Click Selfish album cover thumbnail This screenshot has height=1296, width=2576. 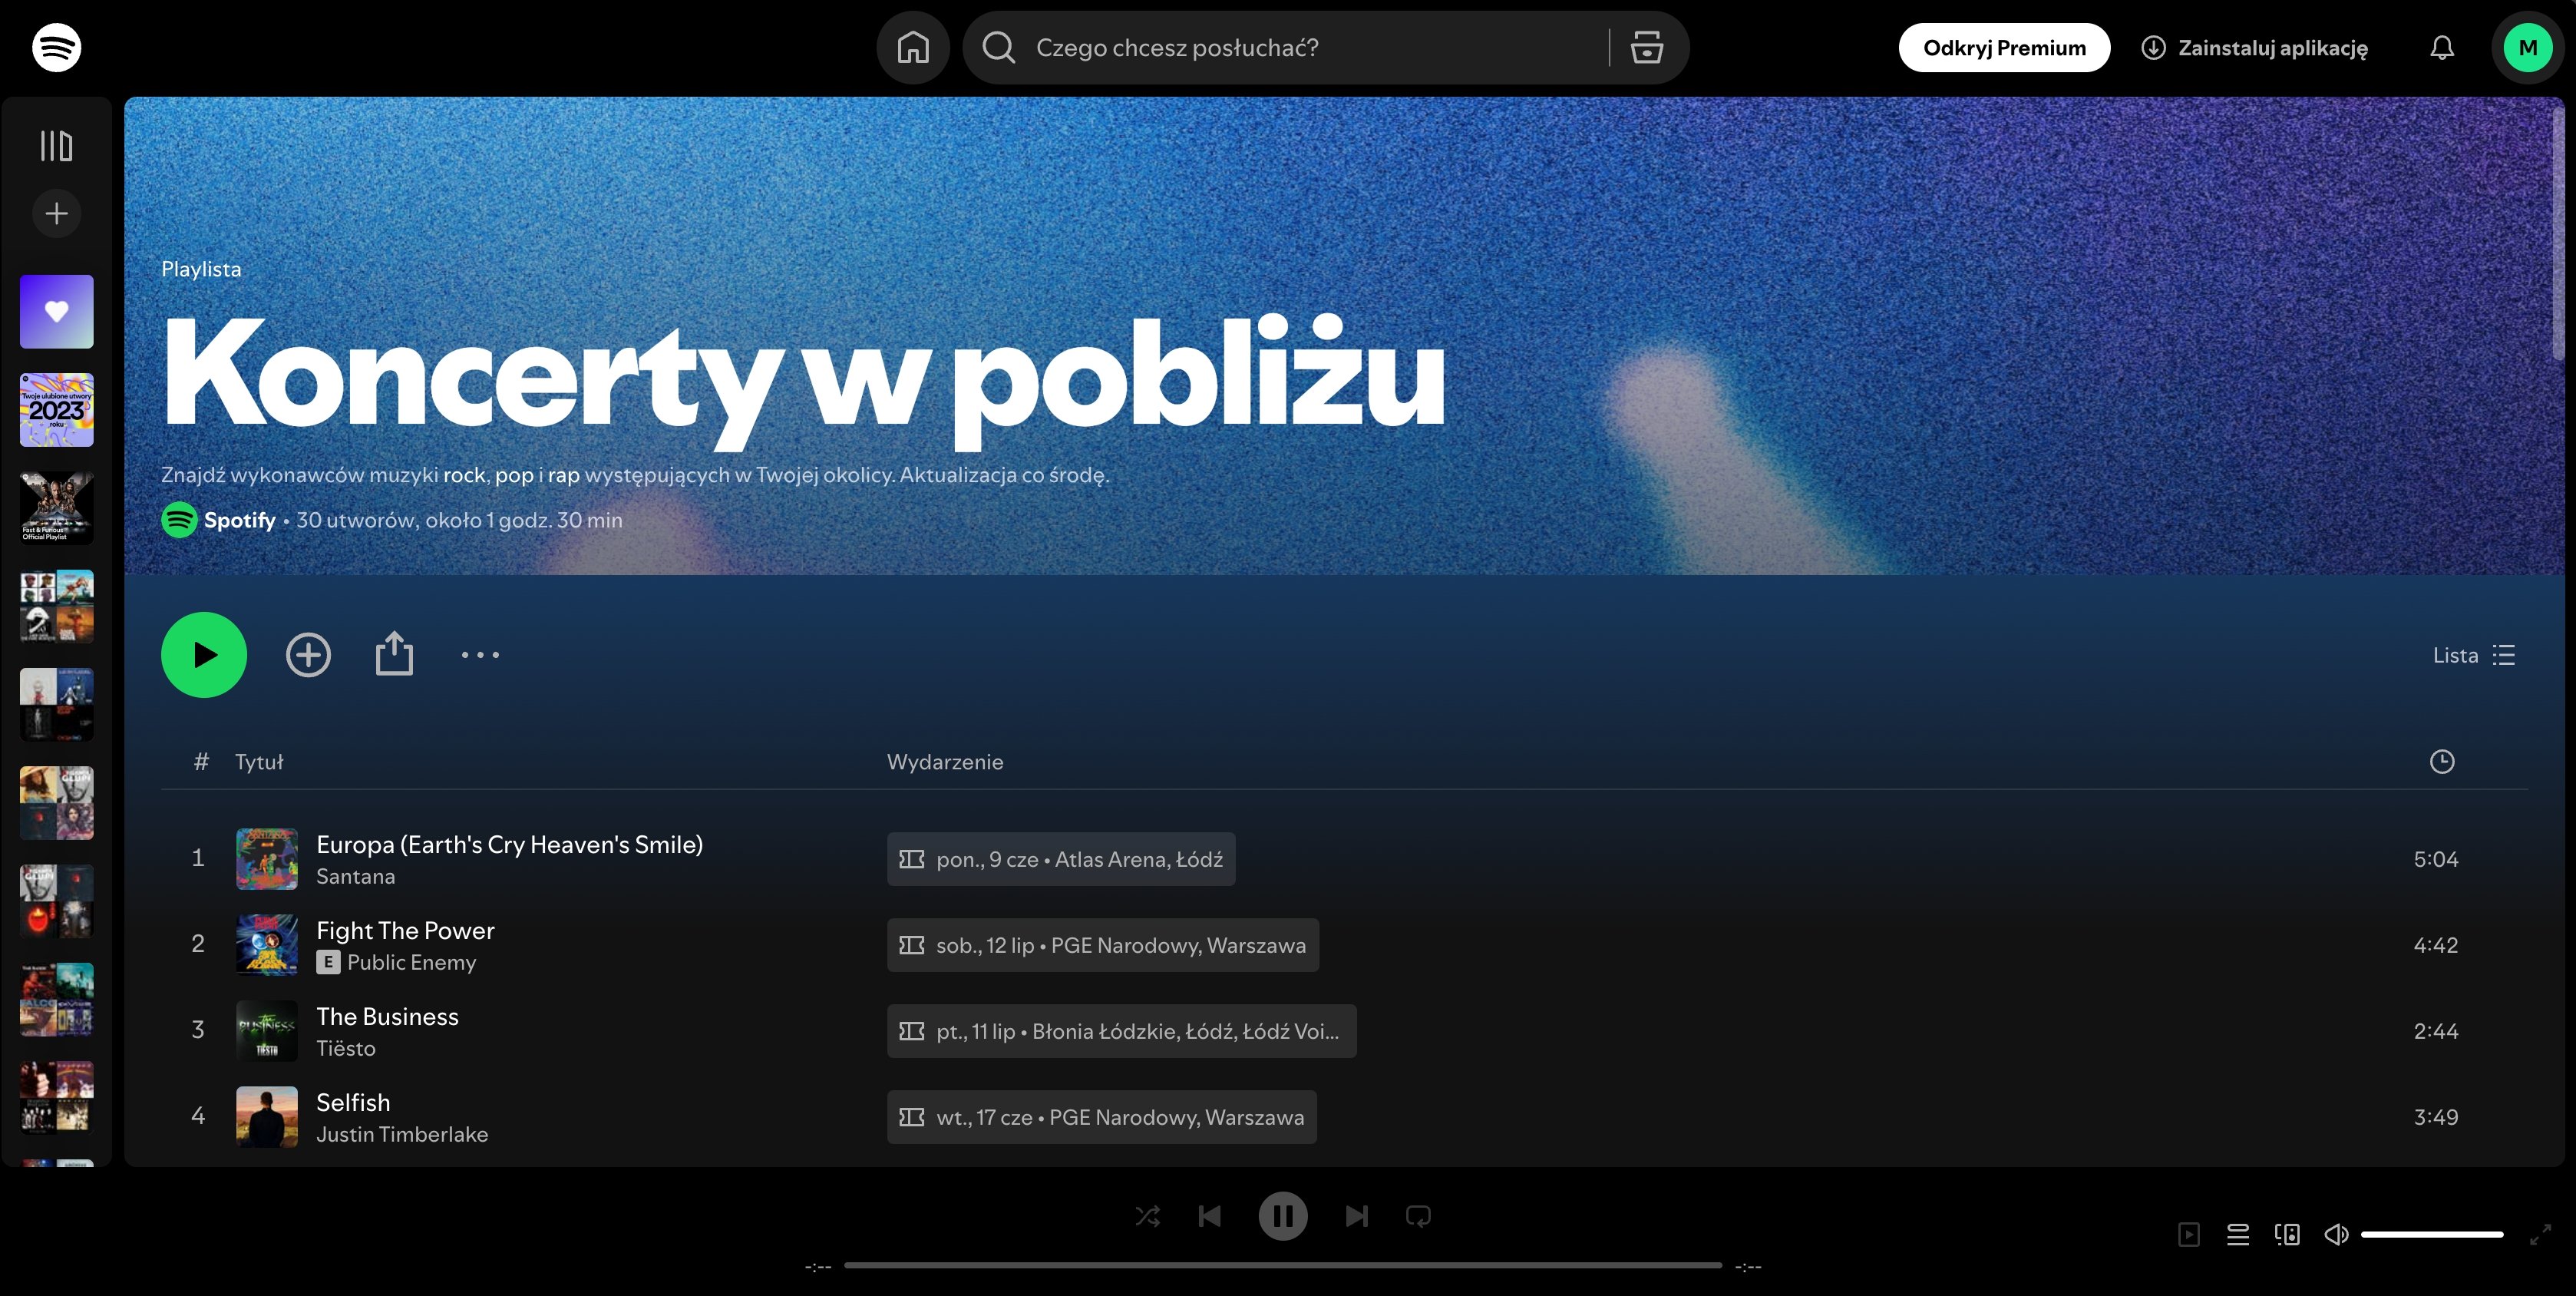[x=266, y=1117]
